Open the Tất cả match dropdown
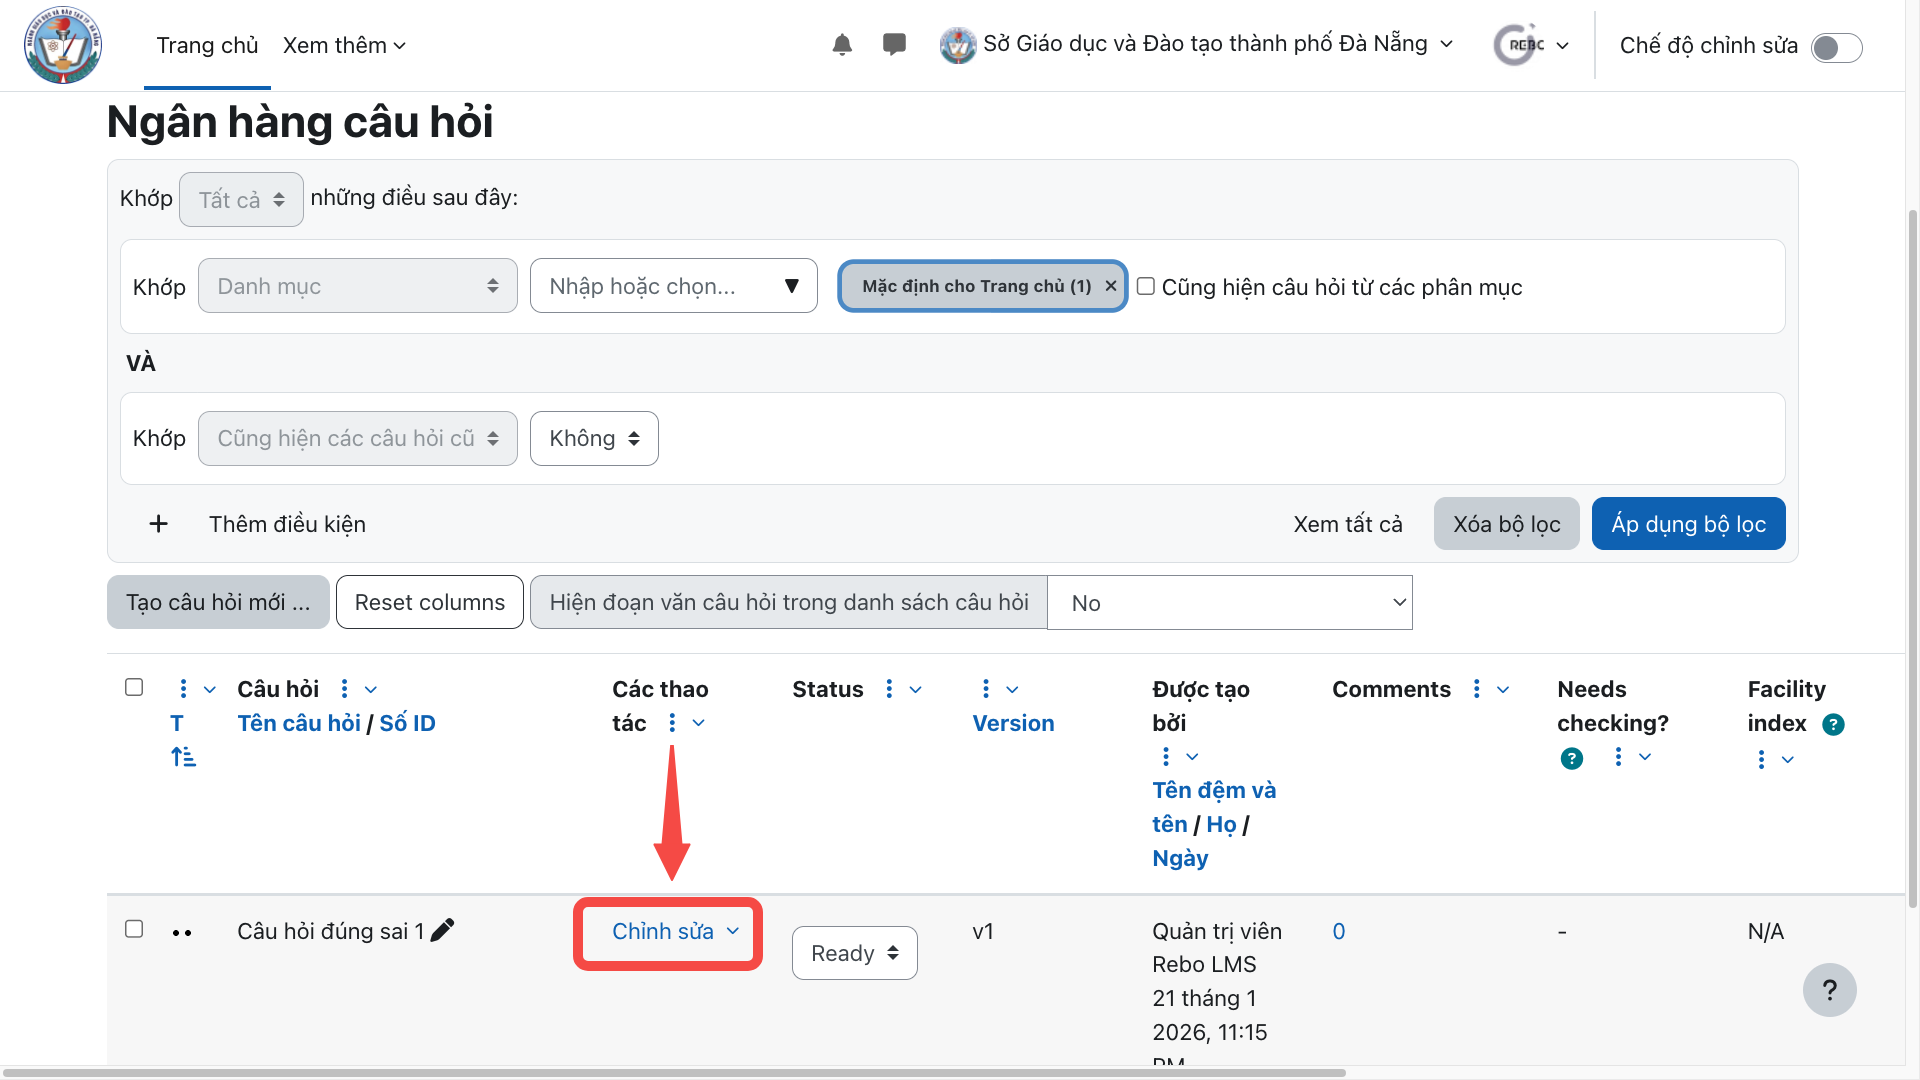The height and width of the screenshot is (1080, 1920). pos(241,200)
